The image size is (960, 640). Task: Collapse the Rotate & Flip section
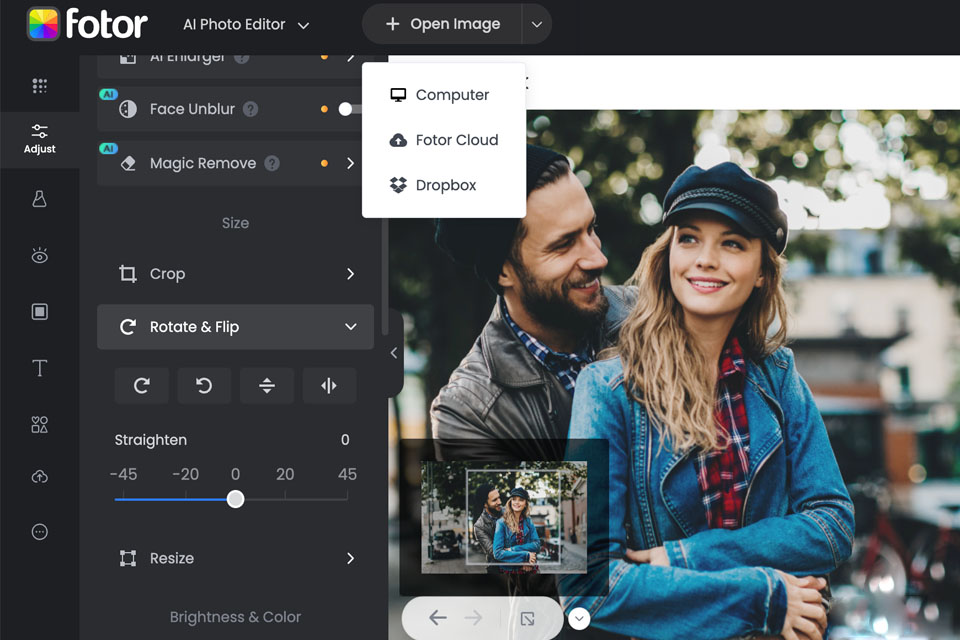[x=350, y=327]
